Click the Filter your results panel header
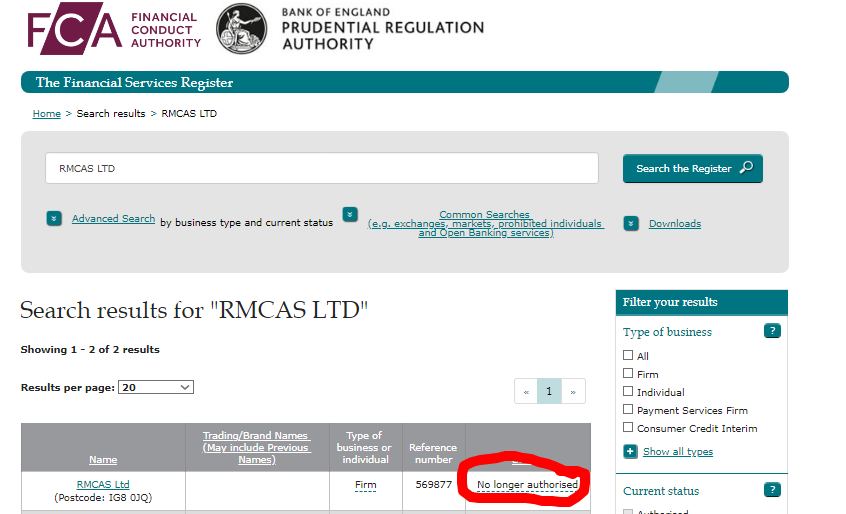846x514 pixels. point(701,302)
